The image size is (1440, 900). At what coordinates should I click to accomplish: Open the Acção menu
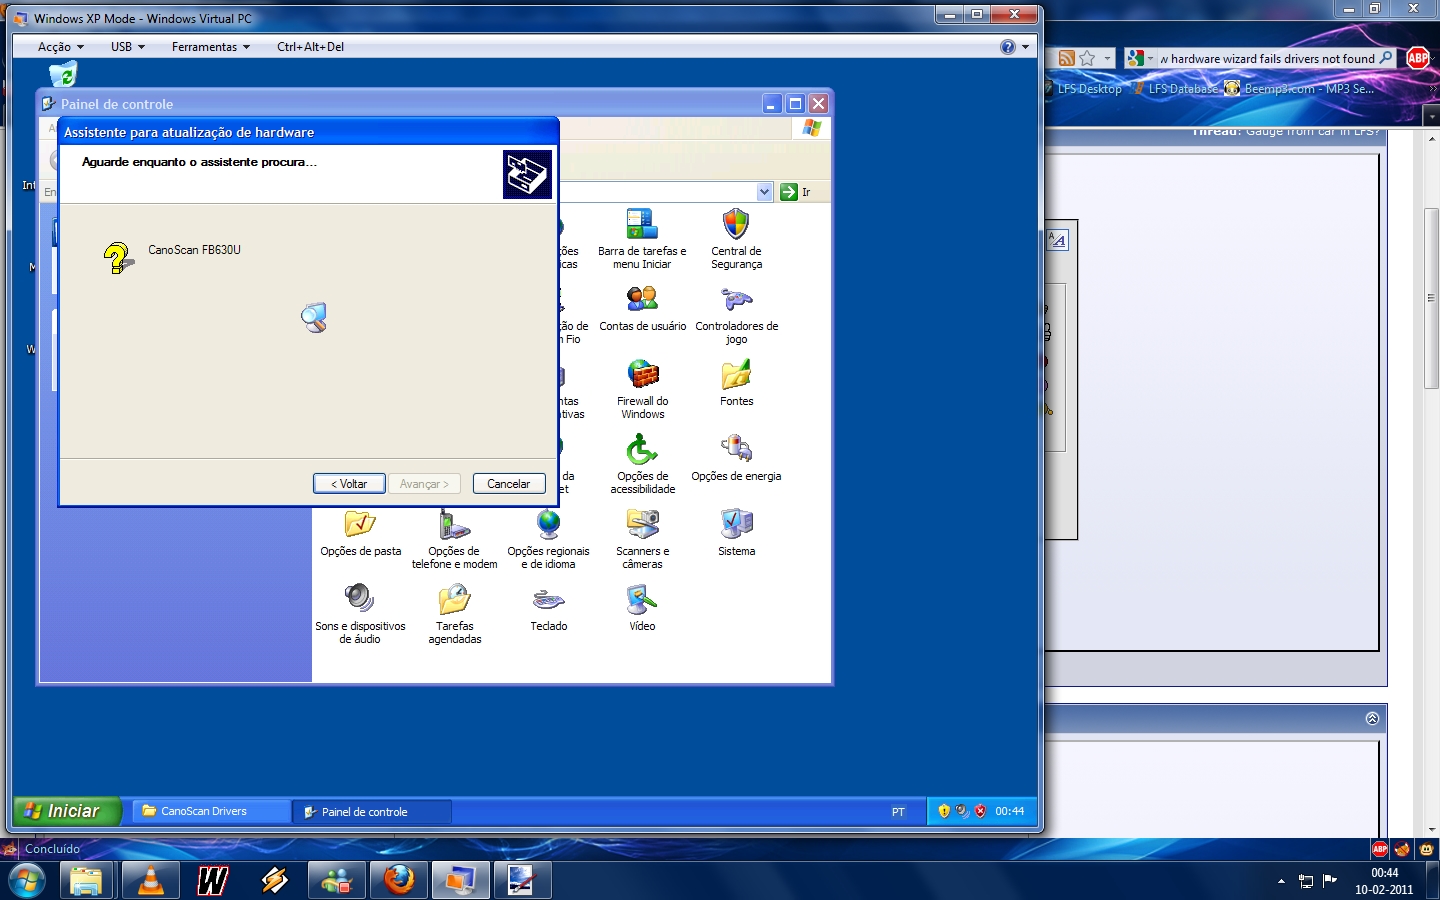point(60,47)
